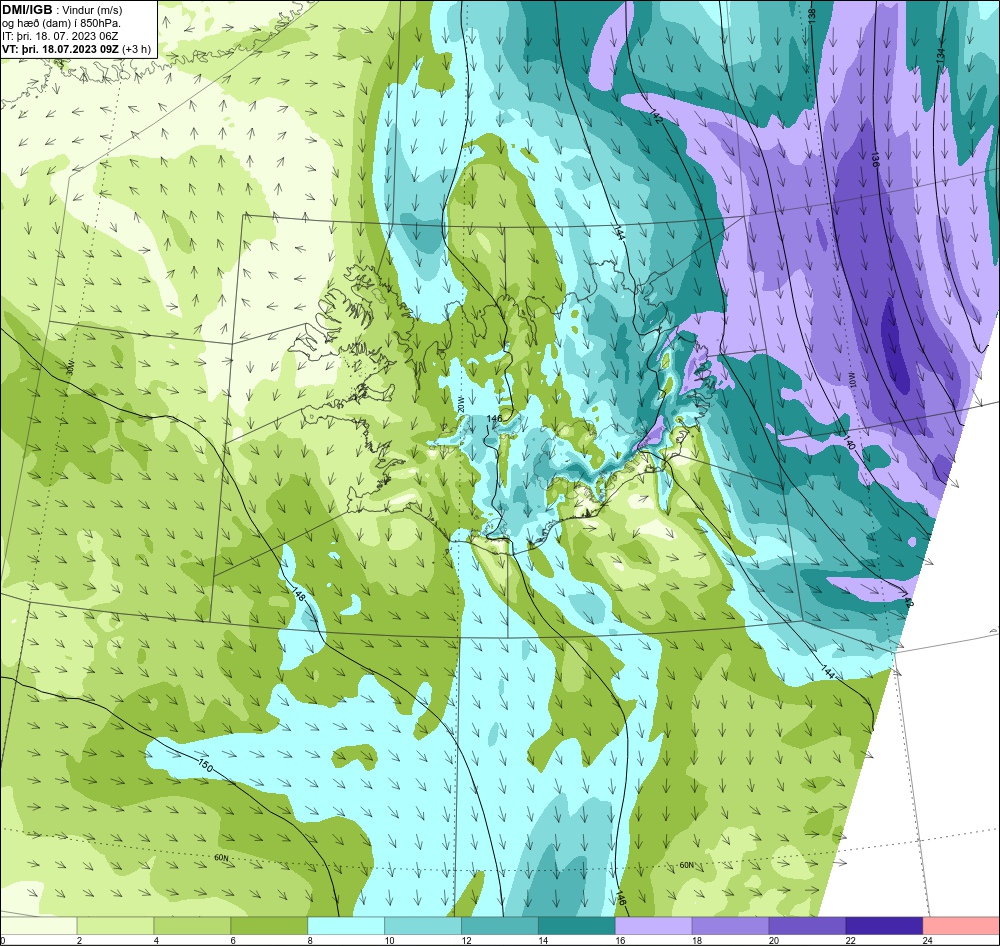
Task: Select legend tick value 12
Action: pos(467,940)
